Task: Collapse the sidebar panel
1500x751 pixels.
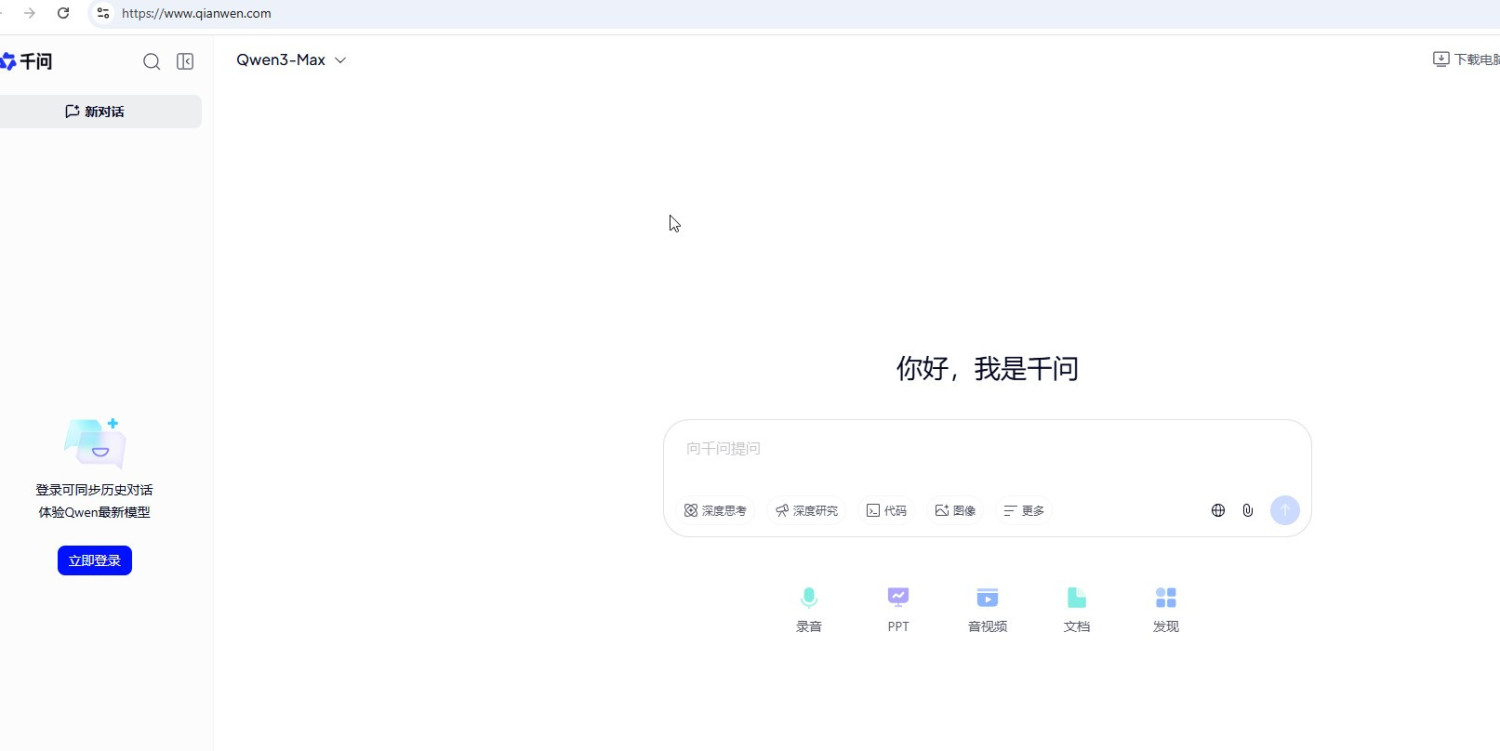Action: click(x=185, y=62)
